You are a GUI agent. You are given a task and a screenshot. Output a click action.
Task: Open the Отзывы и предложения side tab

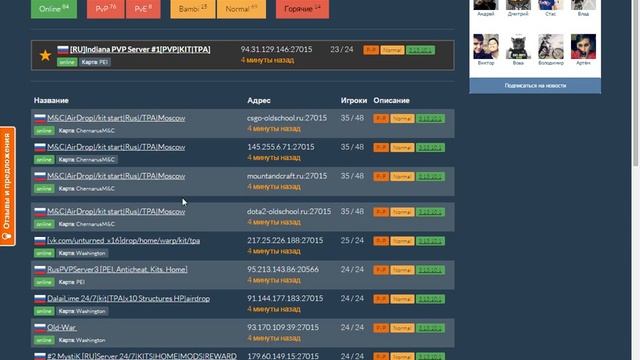click(x=8, y=186)
